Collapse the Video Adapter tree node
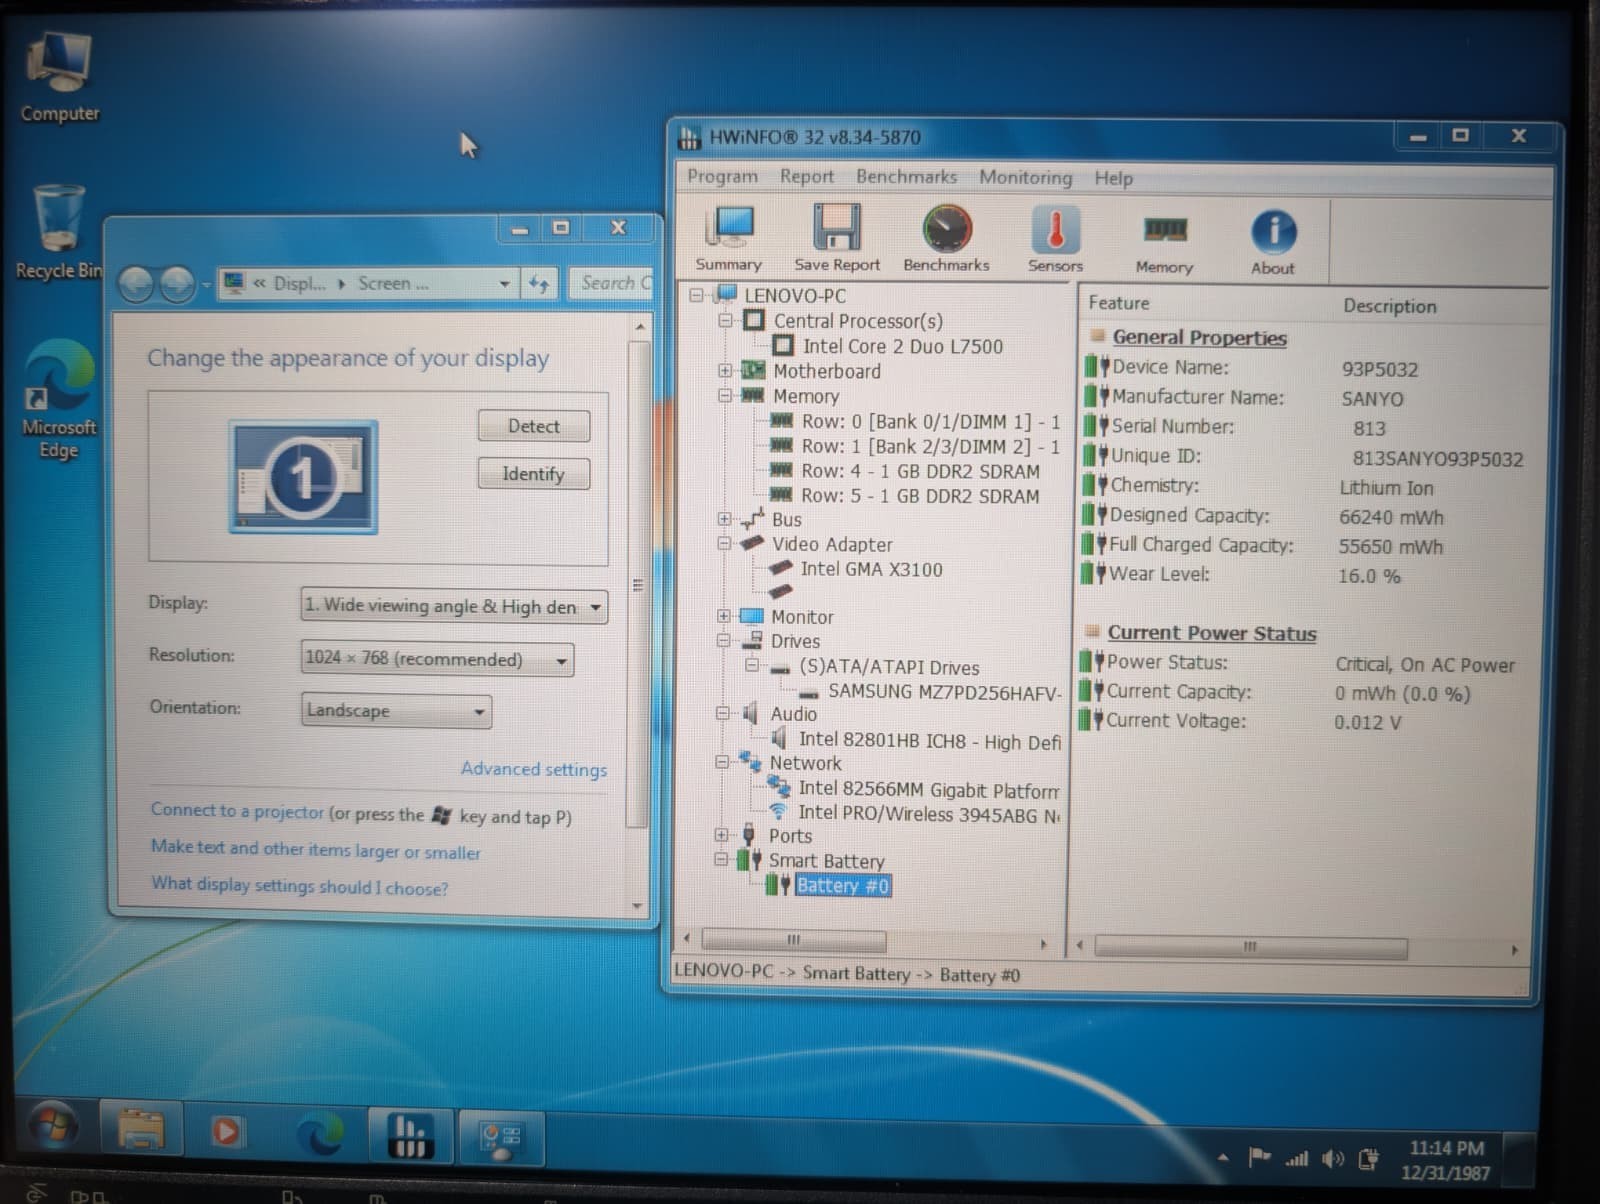 (x=724, y=544)
